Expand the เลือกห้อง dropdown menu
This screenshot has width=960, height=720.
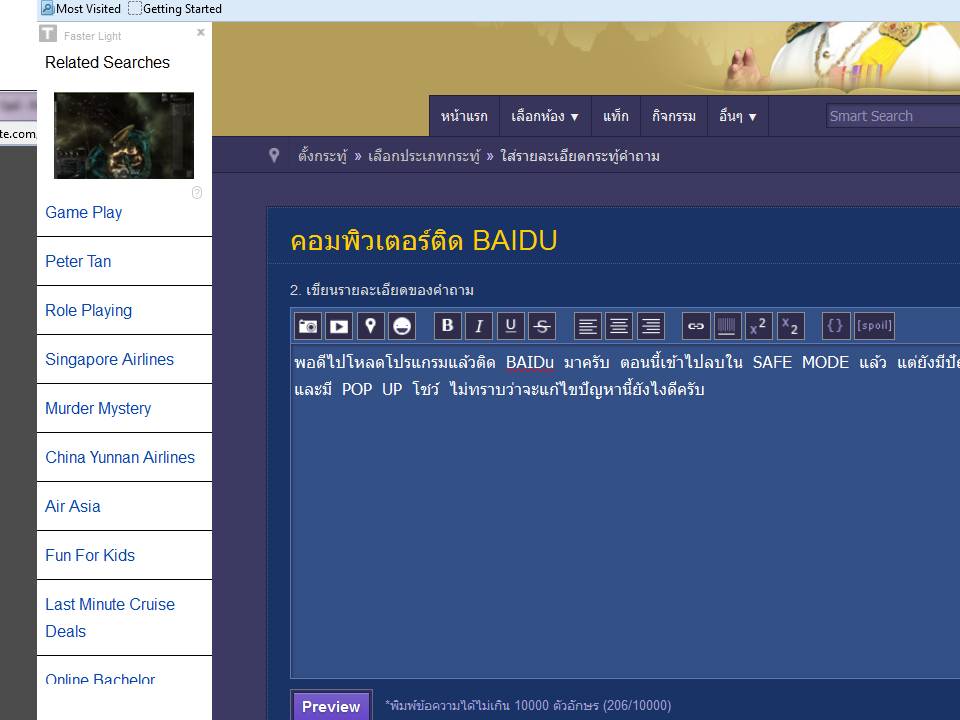[x=545, y=116]
